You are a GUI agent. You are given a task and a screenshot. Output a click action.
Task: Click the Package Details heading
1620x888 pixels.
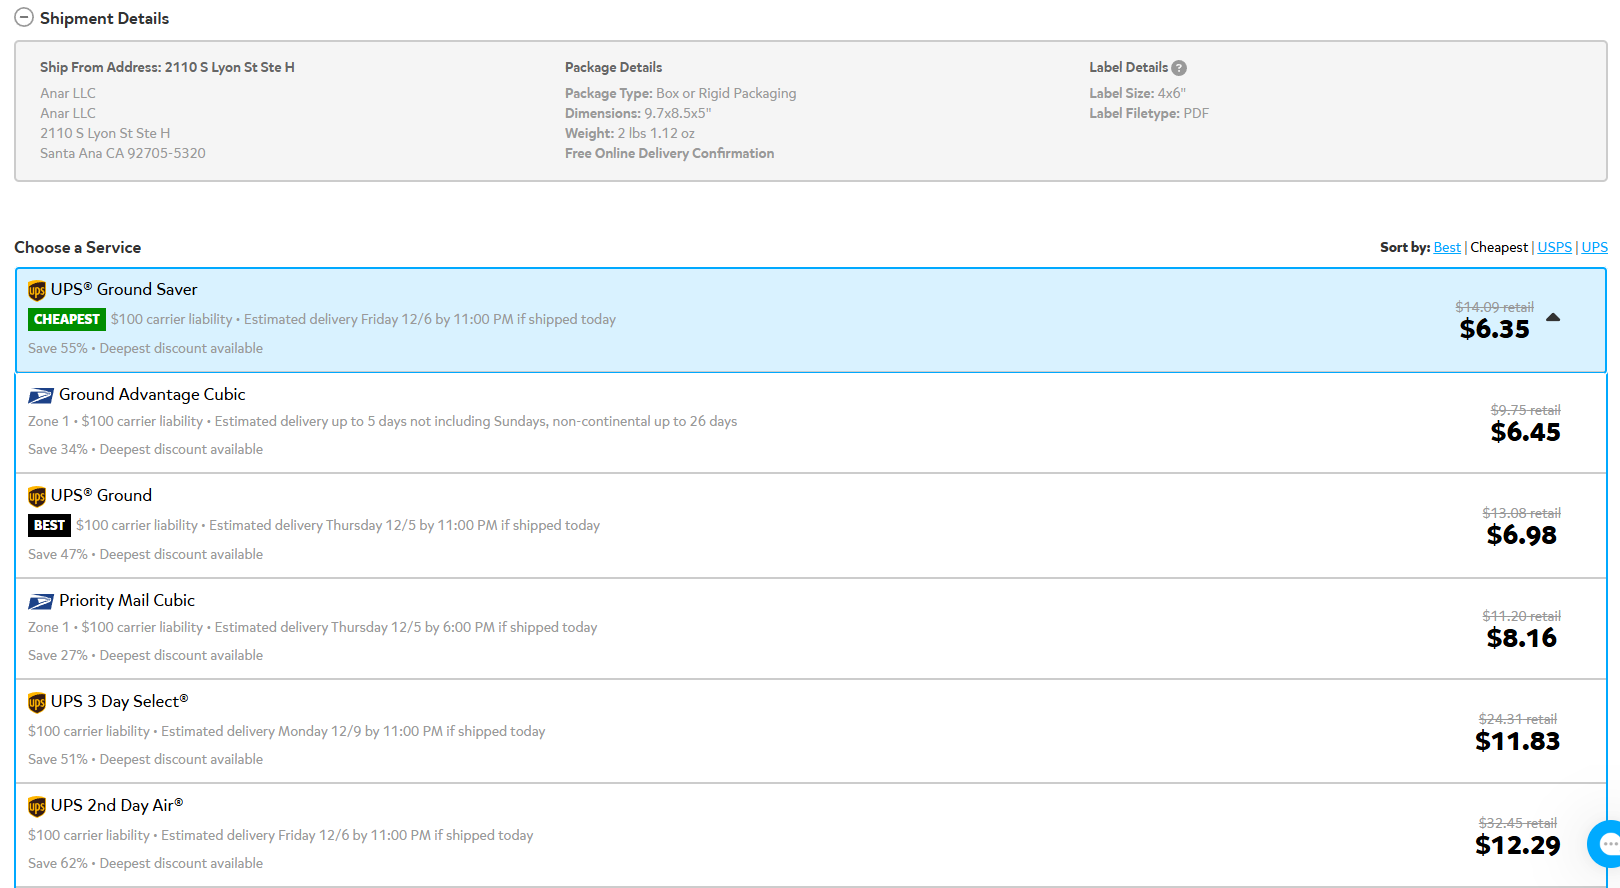(613, 67)
